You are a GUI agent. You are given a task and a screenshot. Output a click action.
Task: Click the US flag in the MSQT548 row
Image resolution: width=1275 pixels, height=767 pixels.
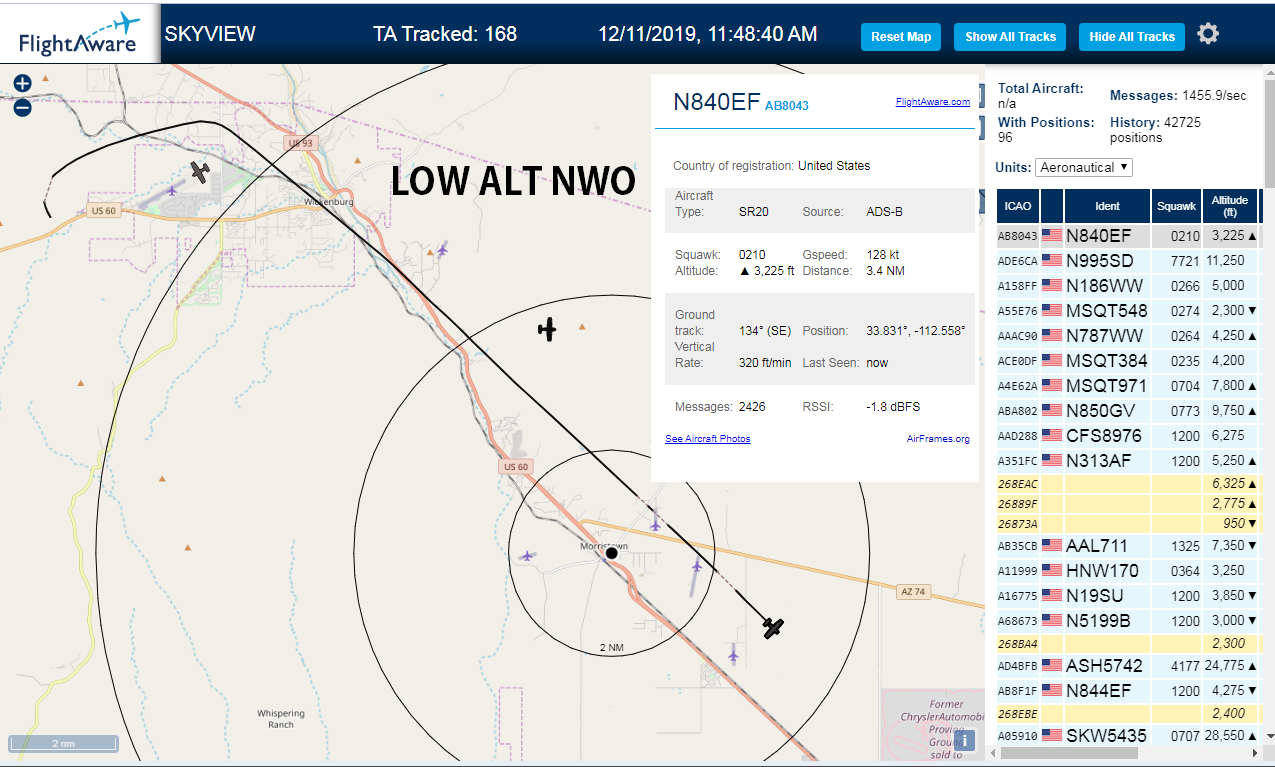[x=1051, y=311]
